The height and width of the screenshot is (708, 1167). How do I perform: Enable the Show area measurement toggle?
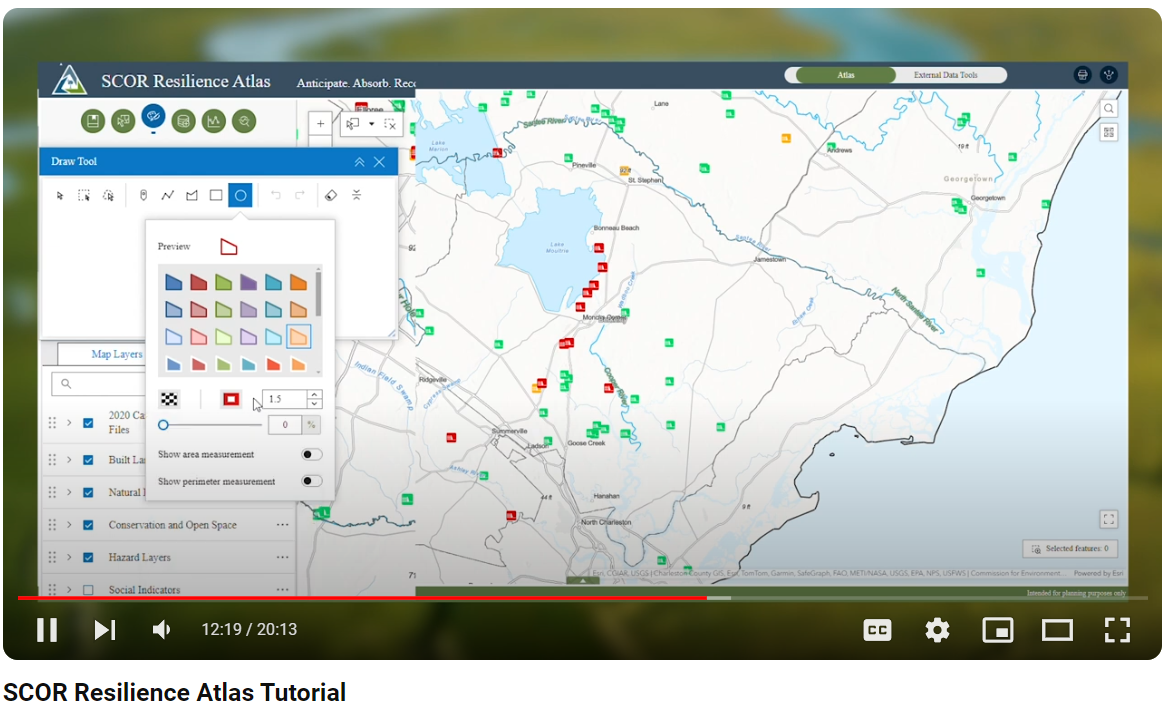tap(311, 453)
